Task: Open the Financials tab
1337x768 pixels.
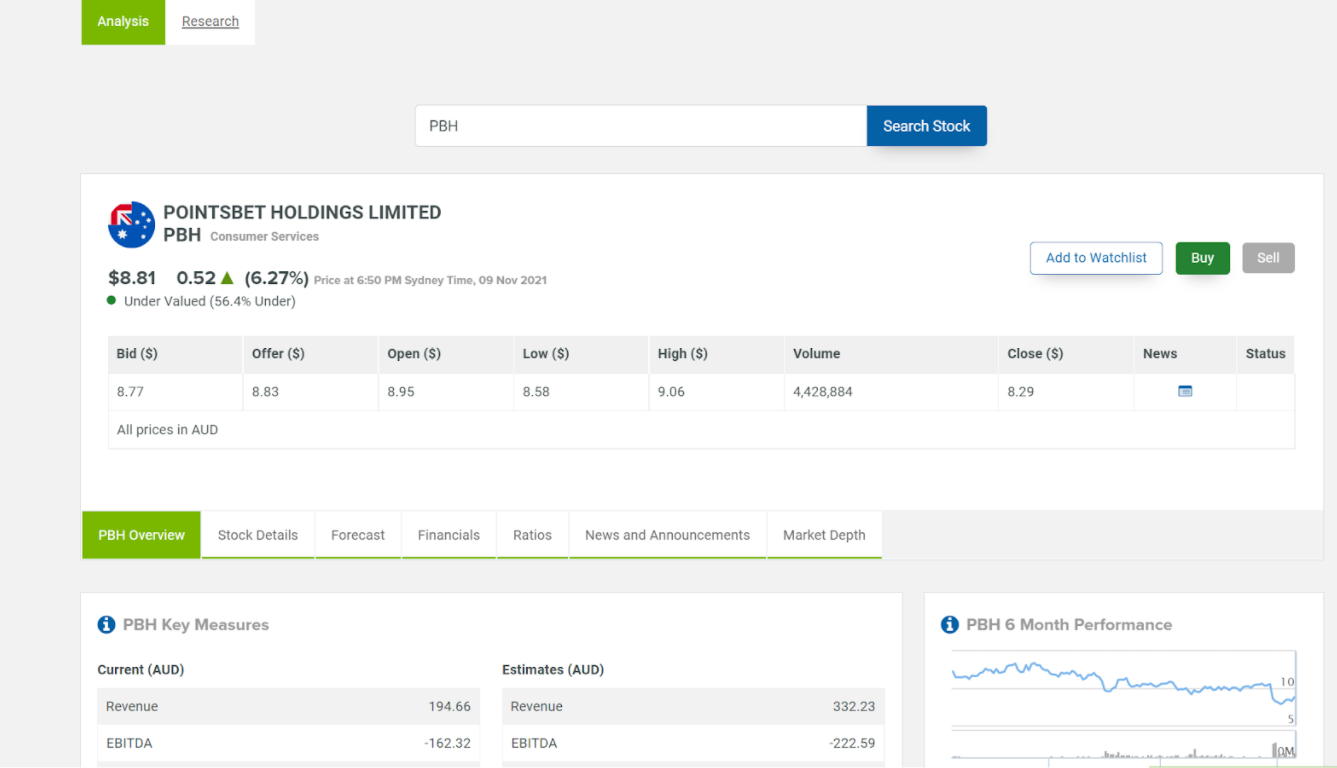Action: (449, 535)
